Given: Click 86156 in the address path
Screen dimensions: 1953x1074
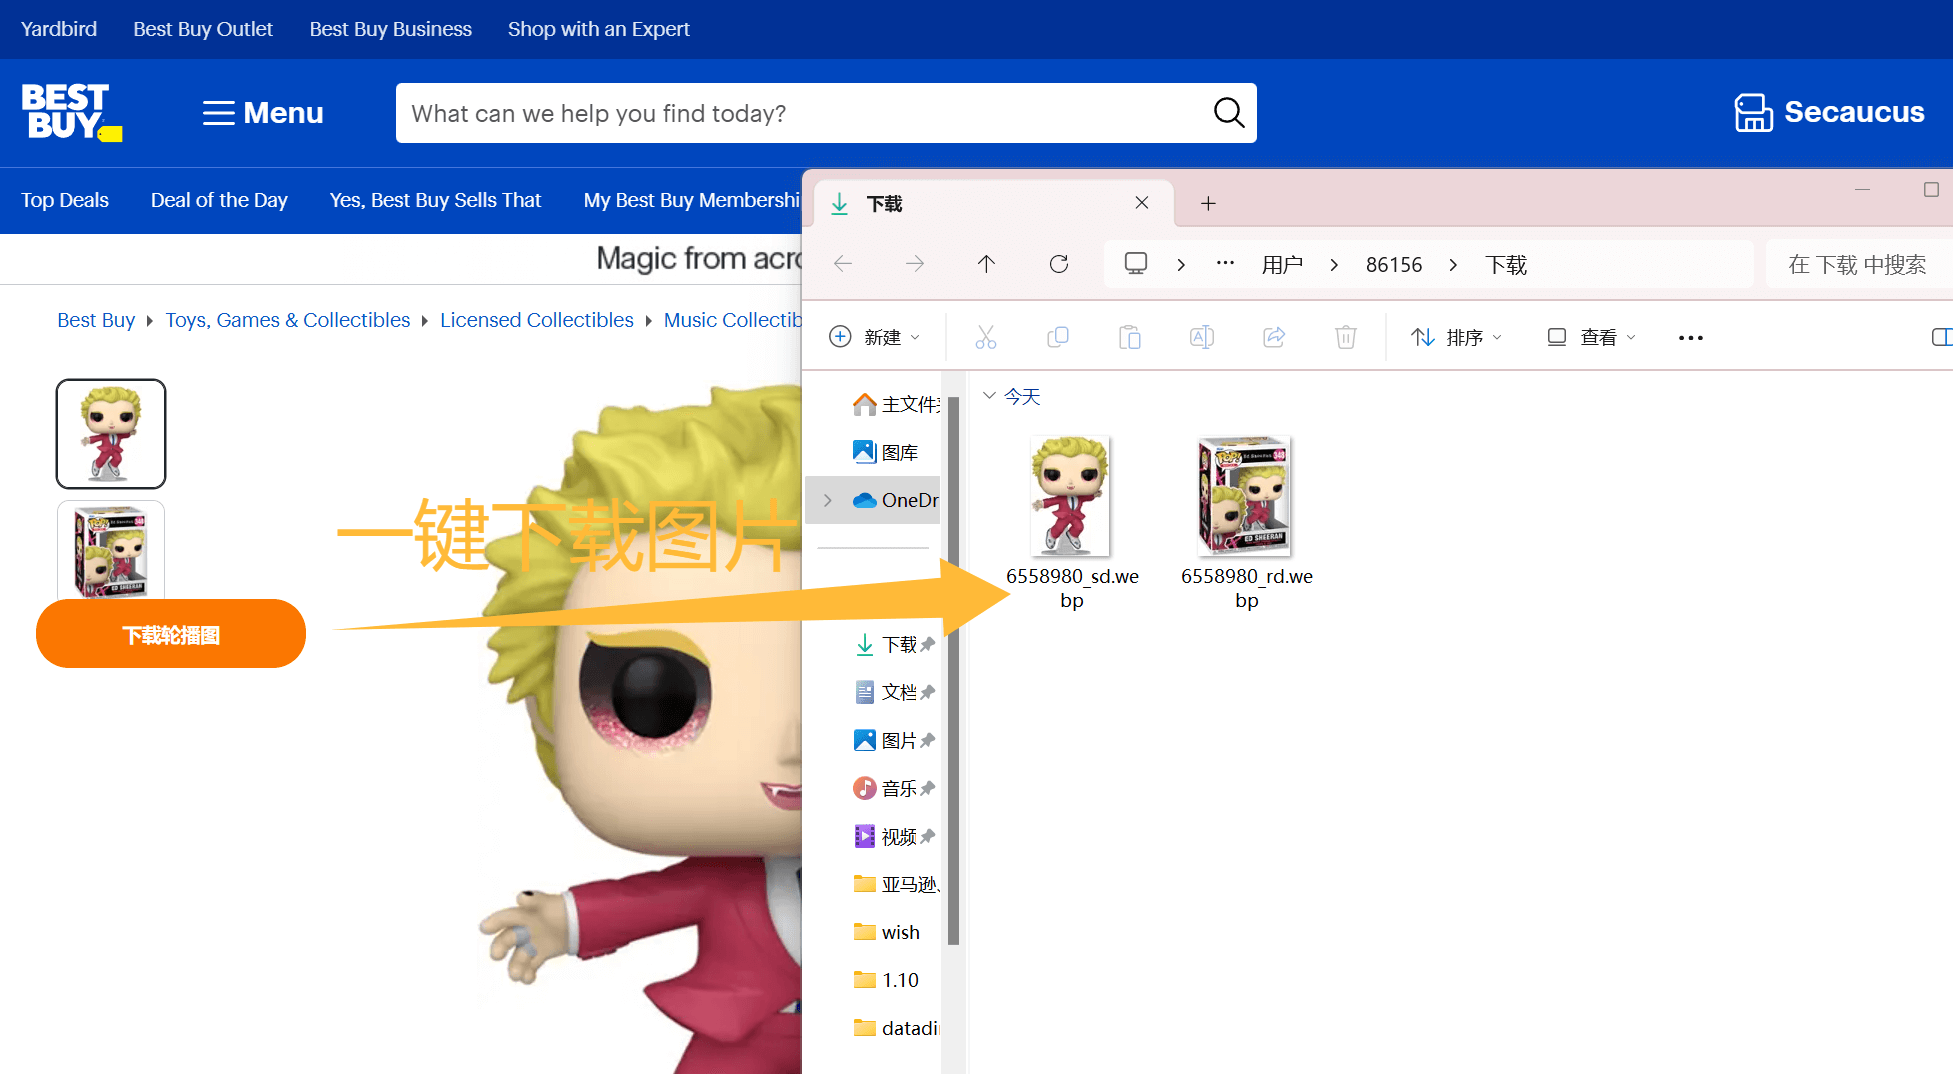Looking at the screenshot, I should coord(1394,265).
